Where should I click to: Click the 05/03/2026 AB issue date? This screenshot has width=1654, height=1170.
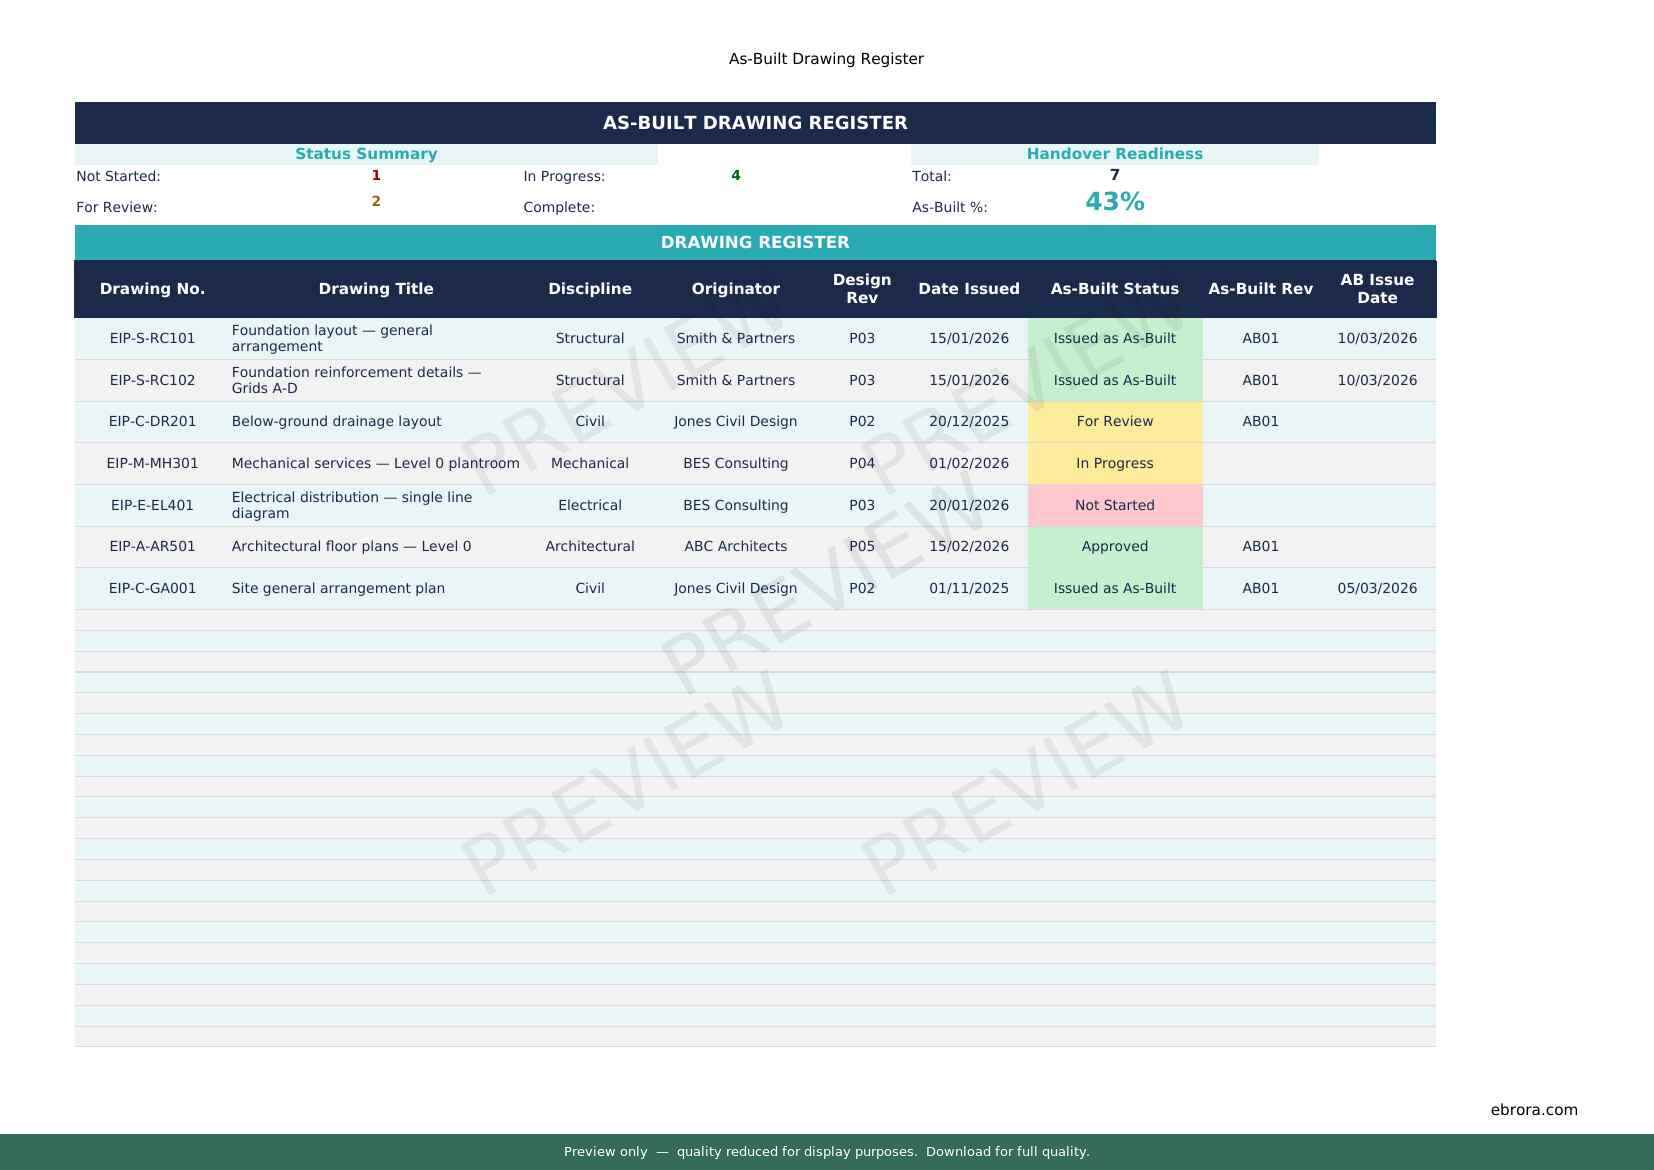pyautogui.click(x=1376, y=588)
